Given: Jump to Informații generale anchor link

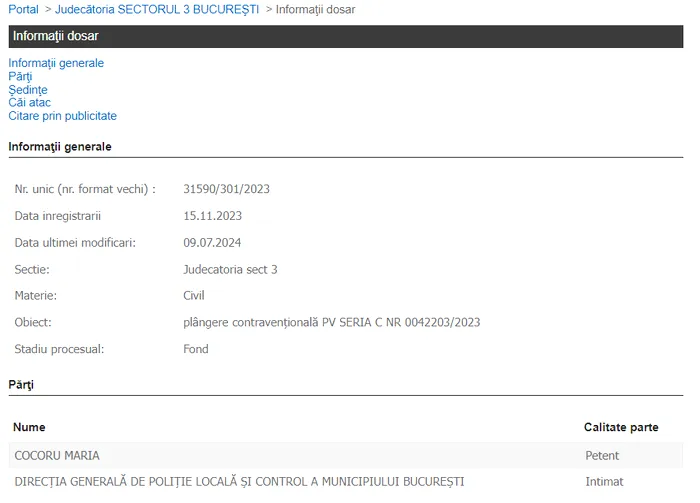Looking at the screenshot, I should [56, 63].
